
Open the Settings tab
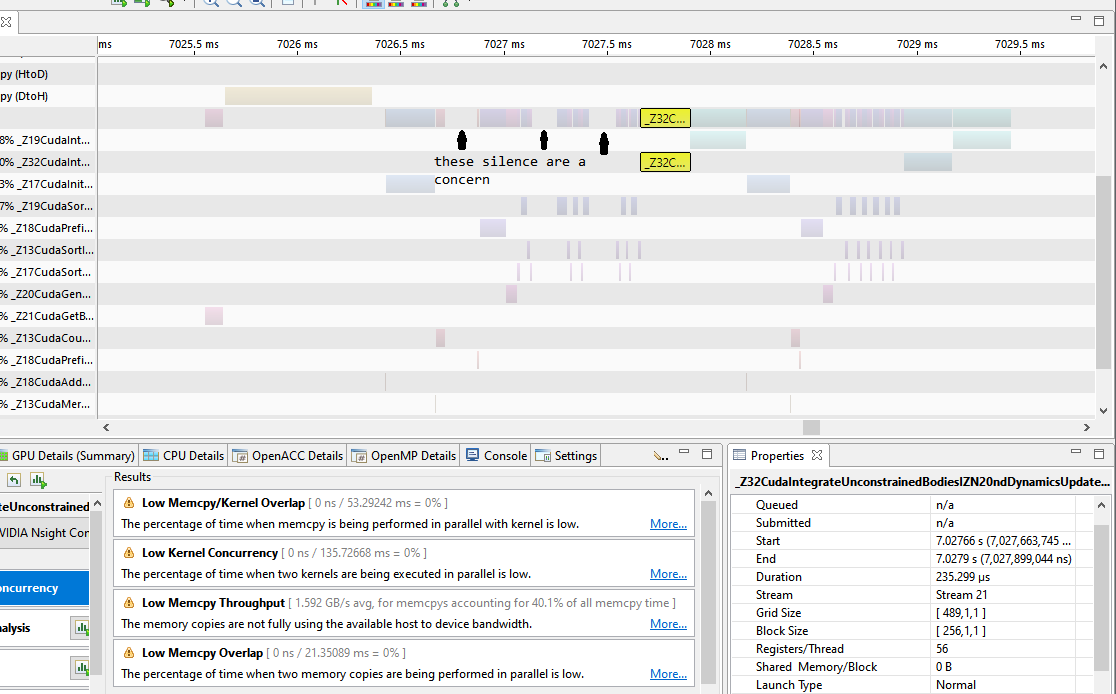(x=566, y=456)
